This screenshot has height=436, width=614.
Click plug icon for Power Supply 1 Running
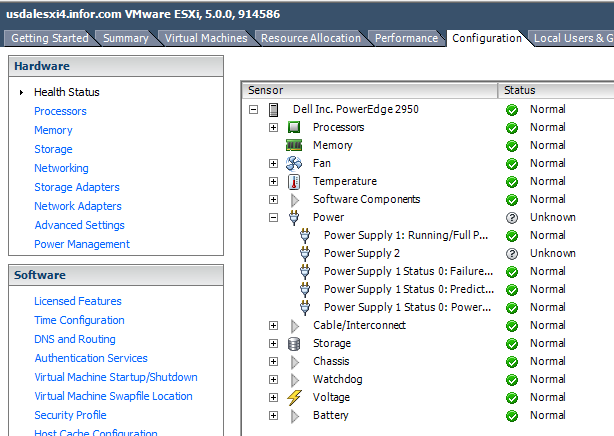pyautogui.click(x=305, y=235)
